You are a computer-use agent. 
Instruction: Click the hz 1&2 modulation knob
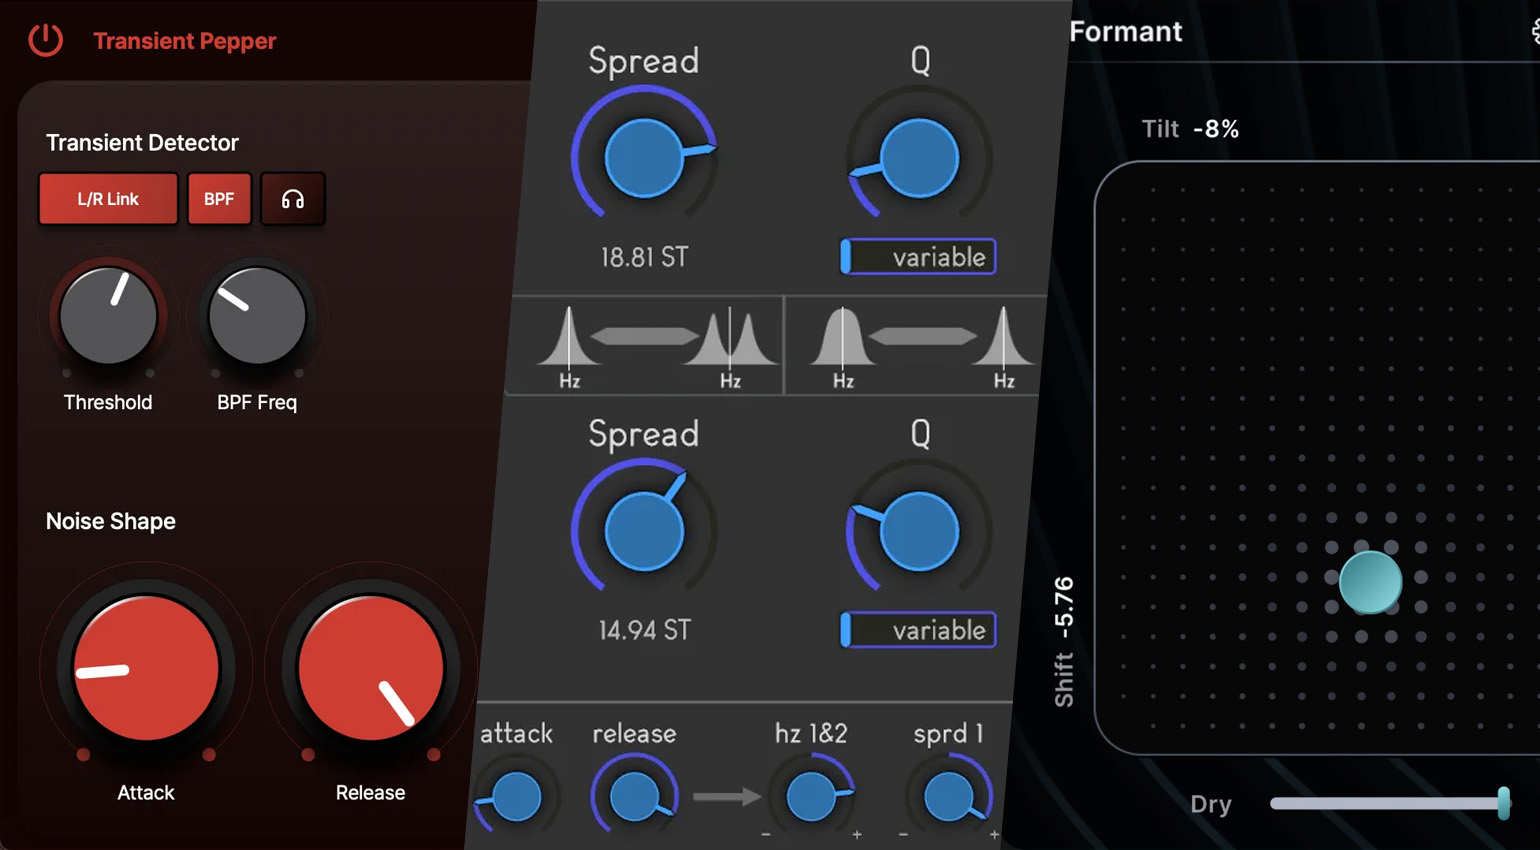[x=811, y=797]
